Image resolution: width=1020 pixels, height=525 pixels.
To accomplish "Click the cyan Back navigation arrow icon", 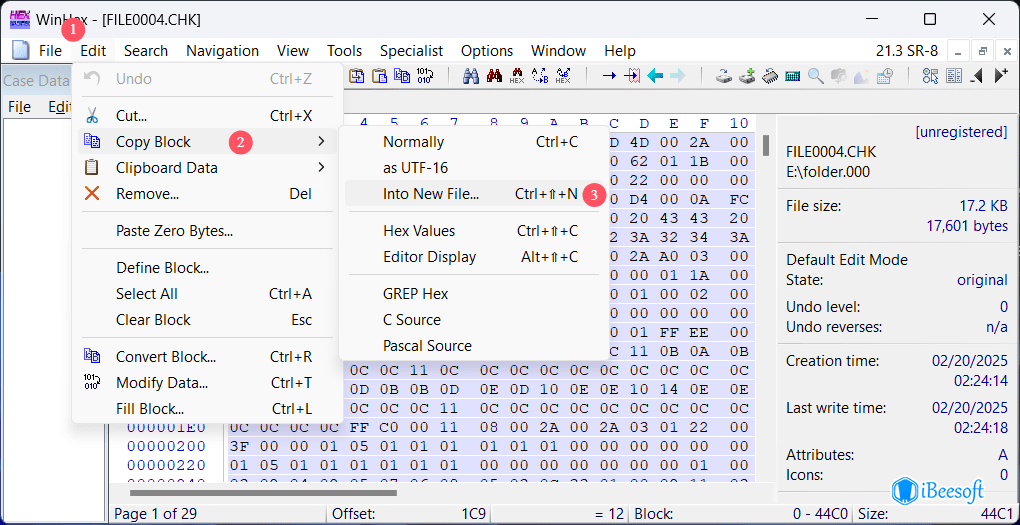I will 655,76.
